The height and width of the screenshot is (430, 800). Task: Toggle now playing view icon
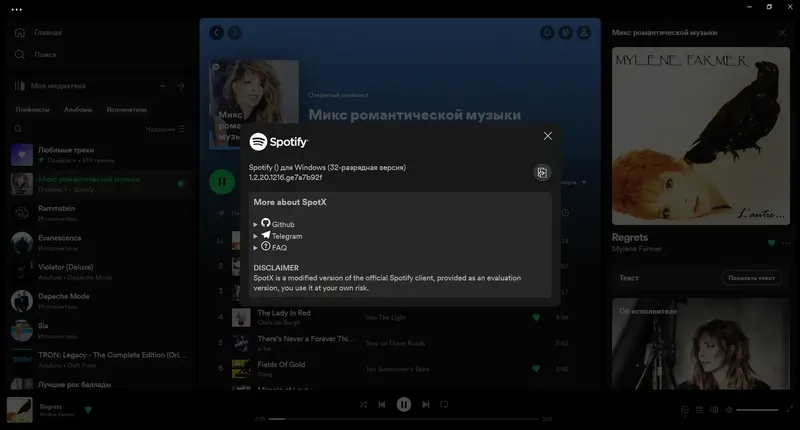pyautogui.click(x=685, y=410)
